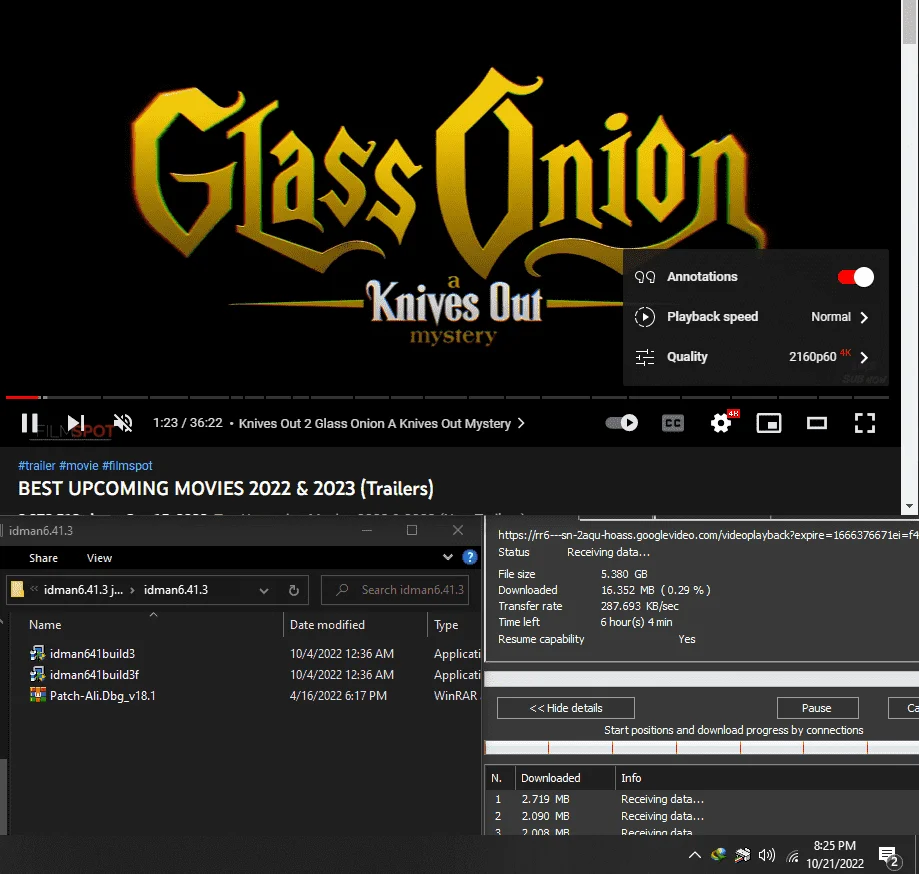Screen dimensions: 919x874
Task: Open the Share tab in Explorer
Action: [43, 558]
